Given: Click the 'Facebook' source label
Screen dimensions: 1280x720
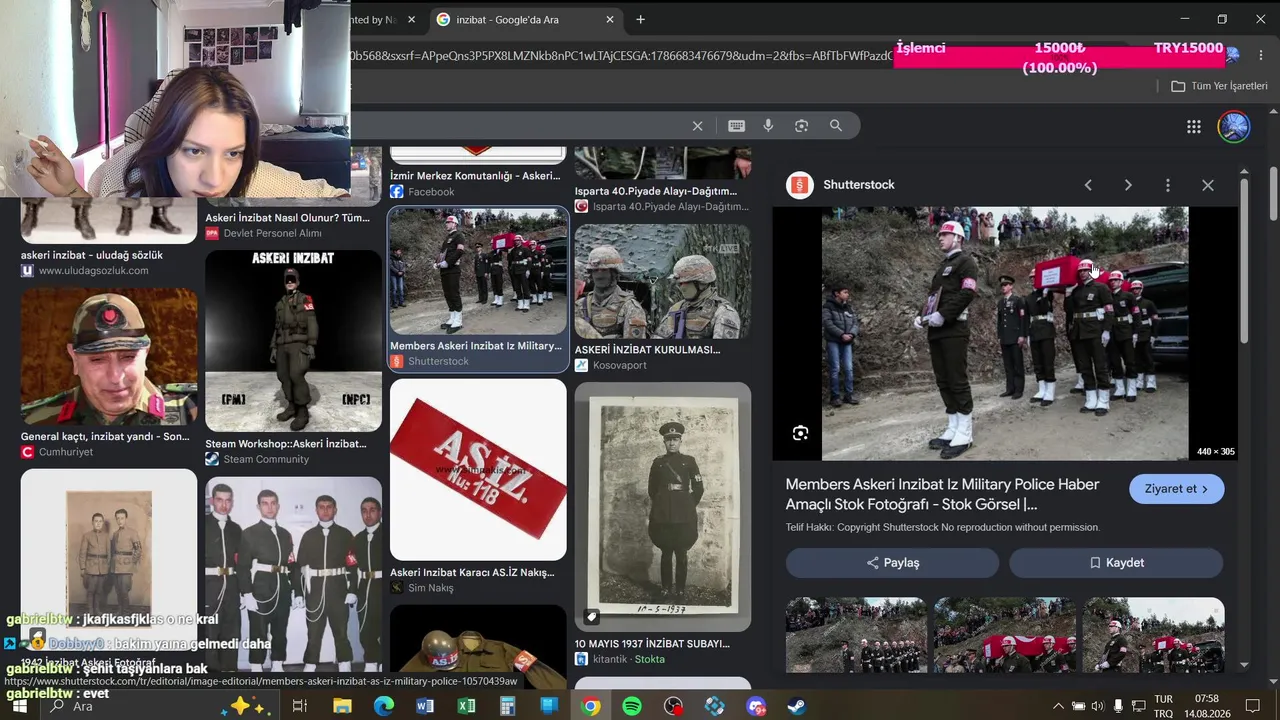Looking at the screenshot, I should [x=431, y=192].
